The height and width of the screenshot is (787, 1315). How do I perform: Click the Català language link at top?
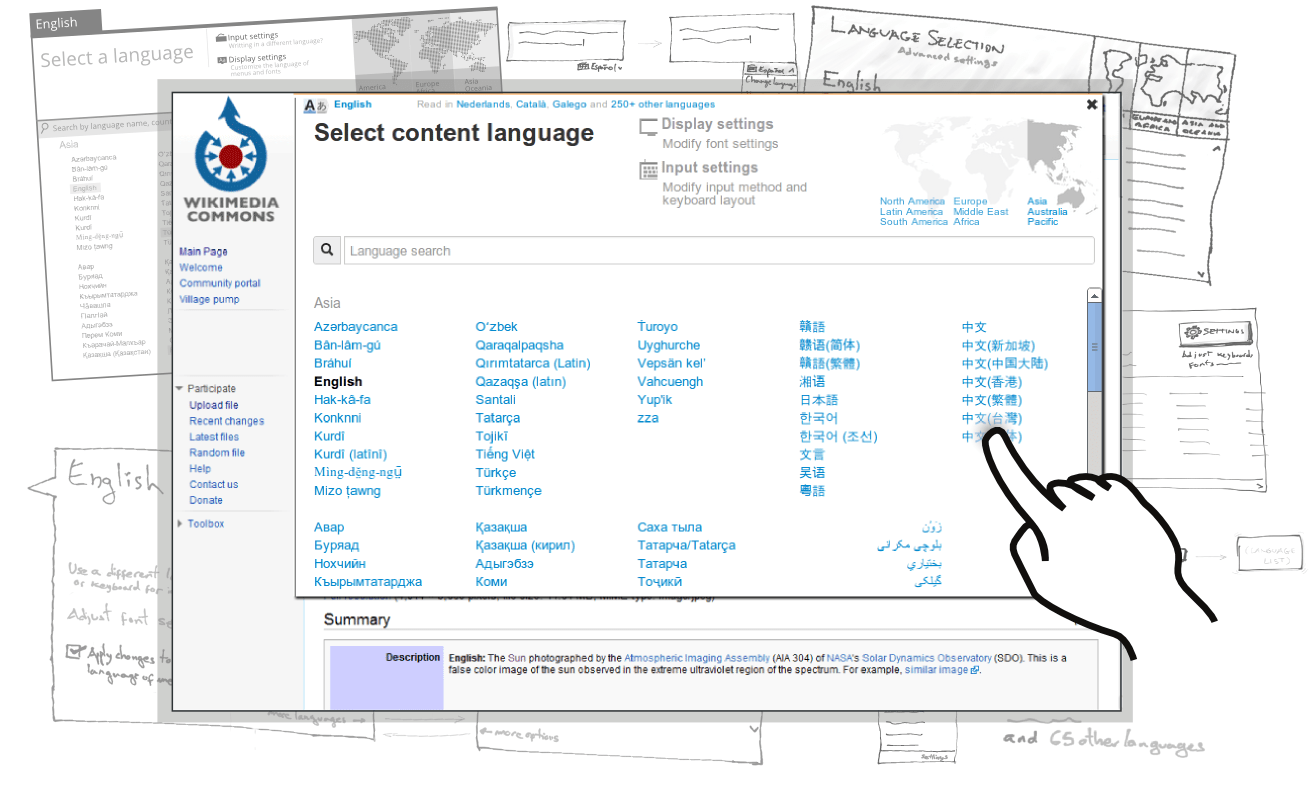(x=531, y=104)
